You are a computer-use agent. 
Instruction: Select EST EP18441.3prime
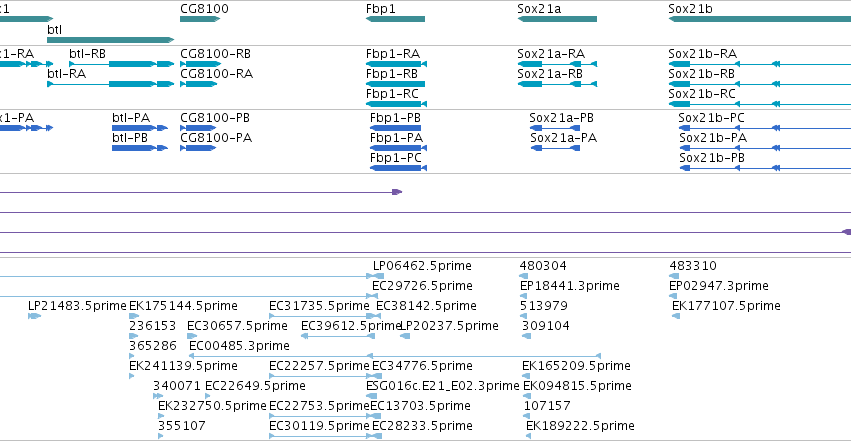pyautogui.click(x=569, y=285)
